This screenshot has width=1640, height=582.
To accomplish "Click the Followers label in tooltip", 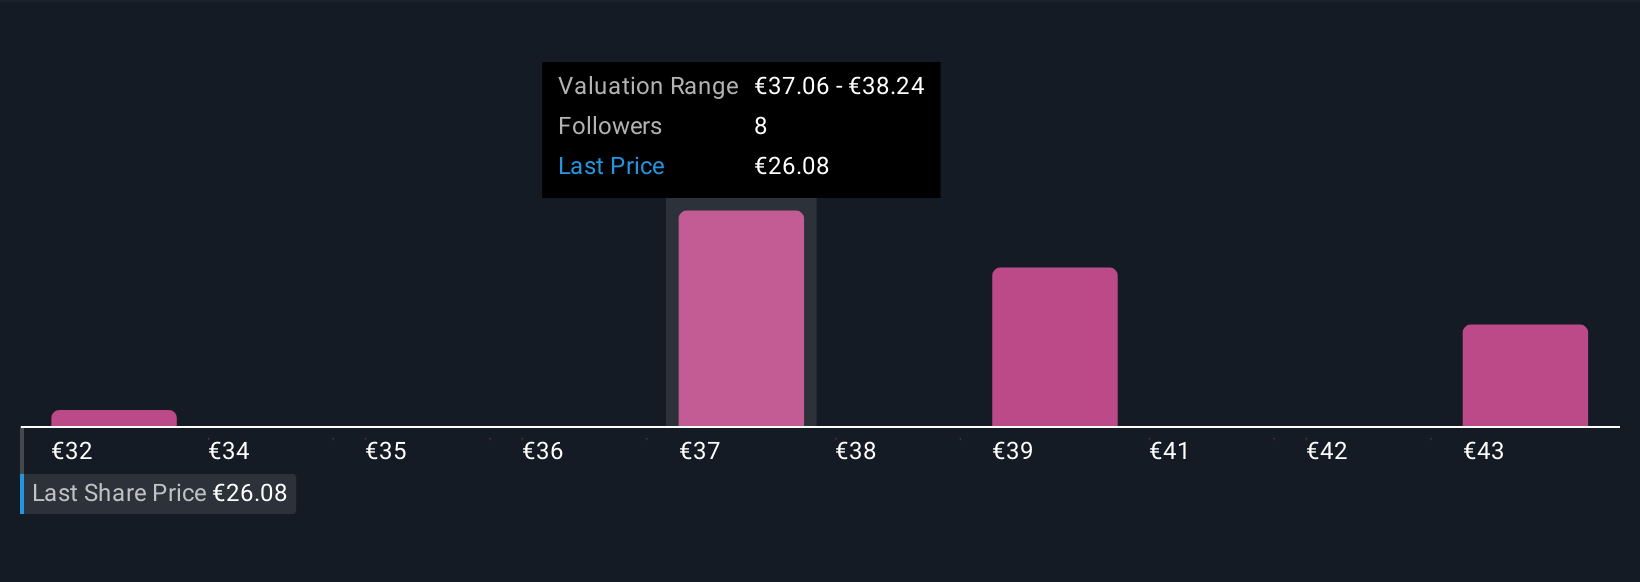I will click(610, 126).
